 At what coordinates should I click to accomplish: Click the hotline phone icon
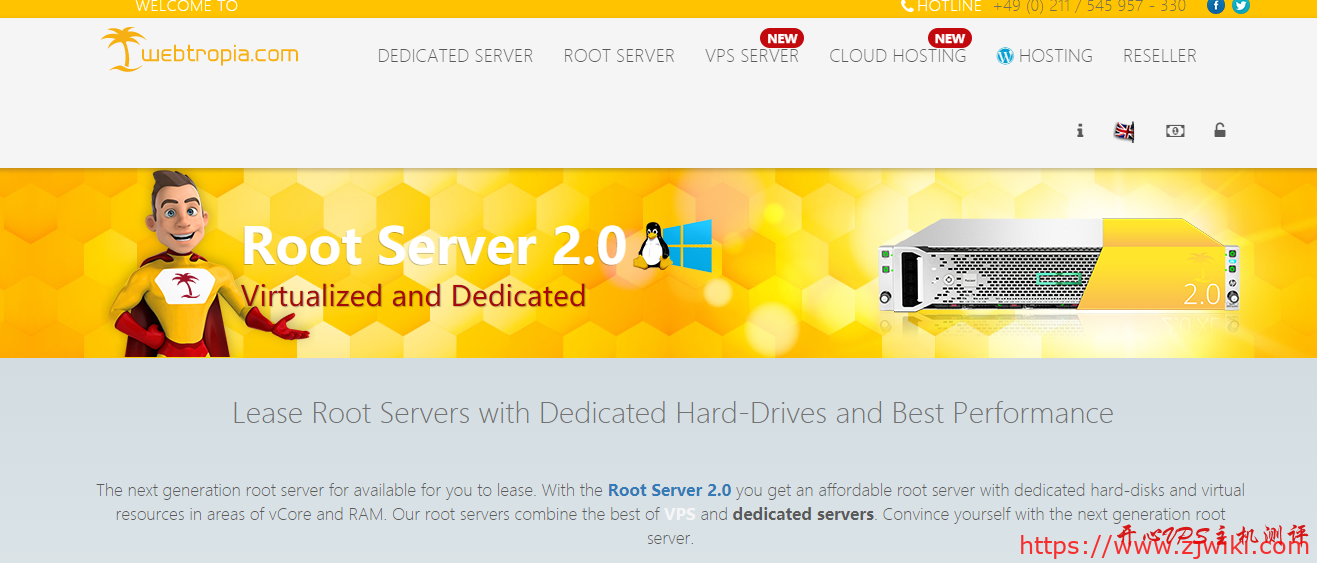[907, 6]
